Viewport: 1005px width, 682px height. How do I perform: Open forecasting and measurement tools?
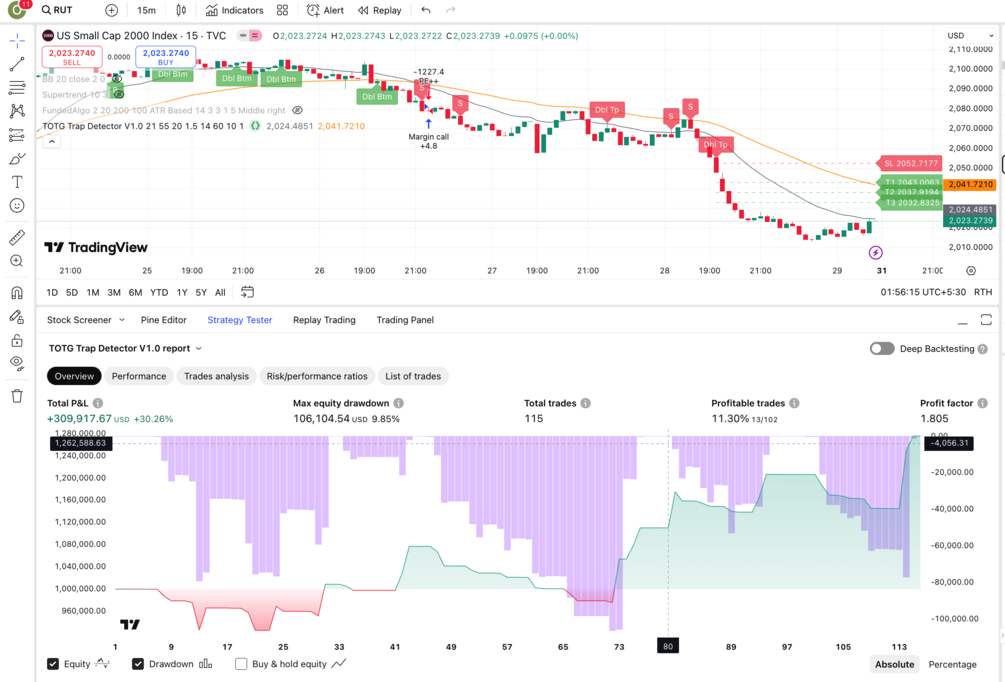[x=17, y=135]
